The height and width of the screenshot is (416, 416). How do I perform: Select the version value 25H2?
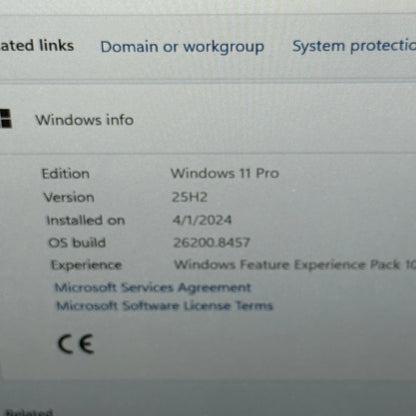(190, 197)
